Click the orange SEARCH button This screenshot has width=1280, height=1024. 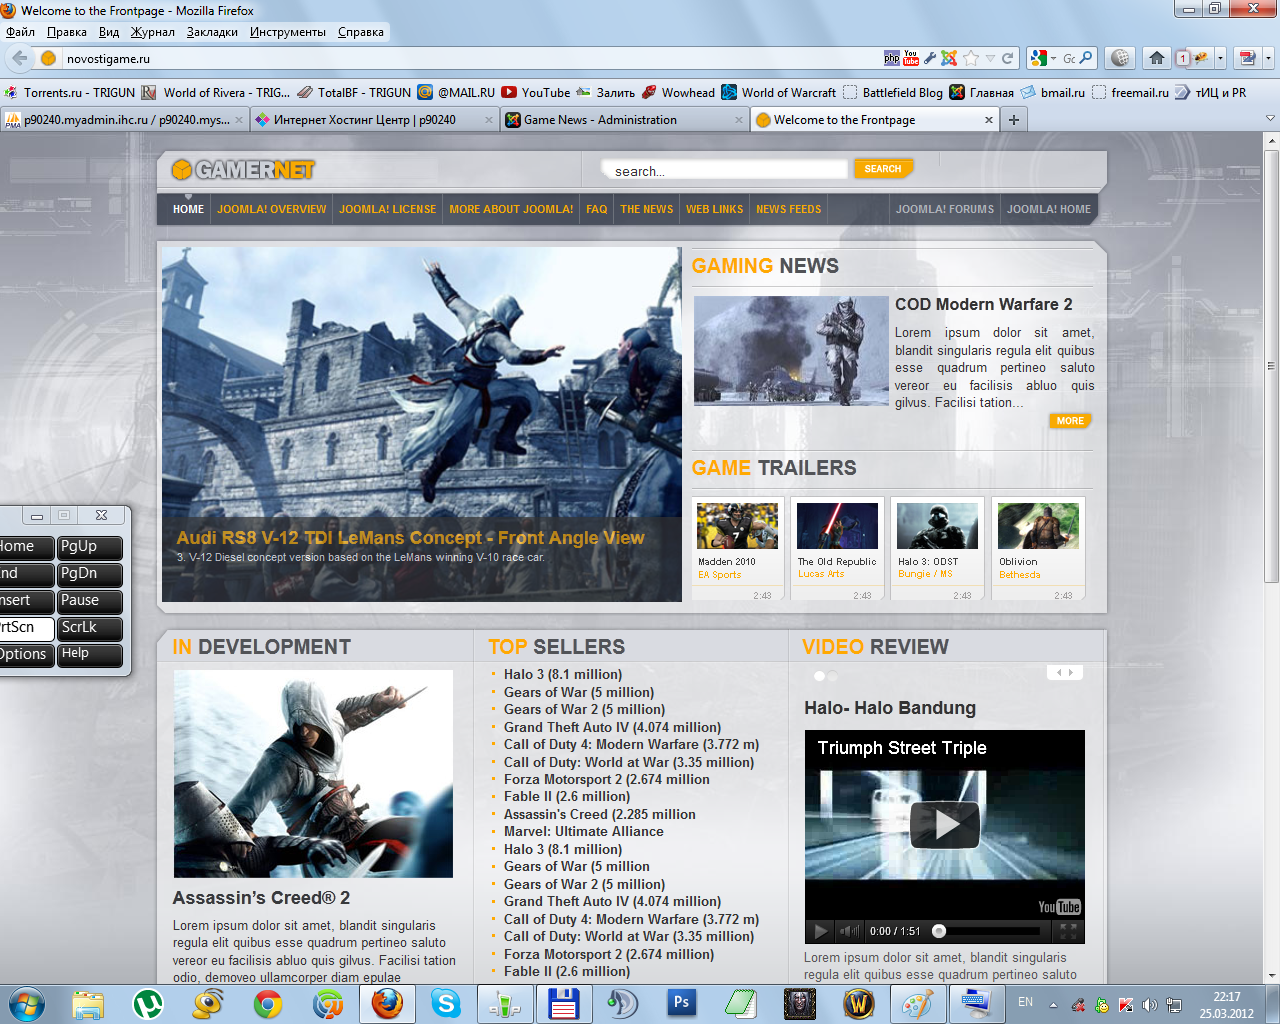[x=883, y=169]
